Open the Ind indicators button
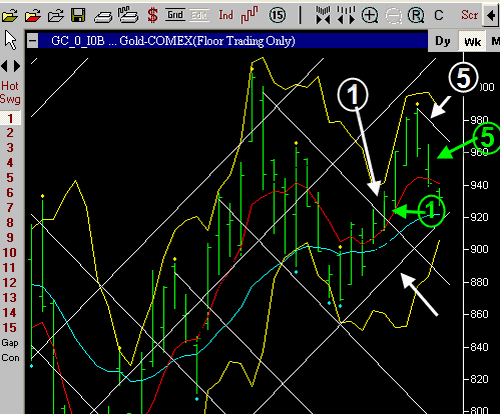The image size is (500, 414). click(226, 15)
